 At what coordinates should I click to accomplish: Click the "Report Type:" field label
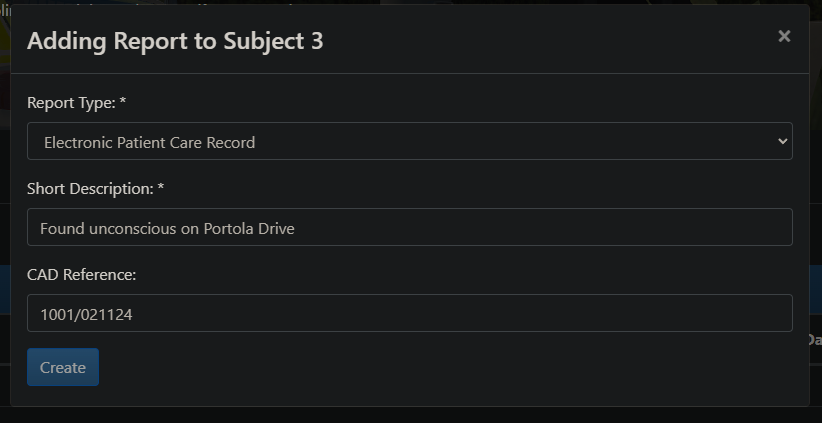(x=71, y=103)
